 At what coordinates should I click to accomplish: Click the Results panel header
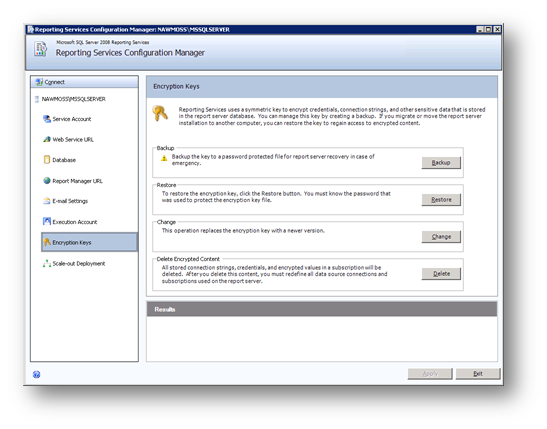click(322, 309)
